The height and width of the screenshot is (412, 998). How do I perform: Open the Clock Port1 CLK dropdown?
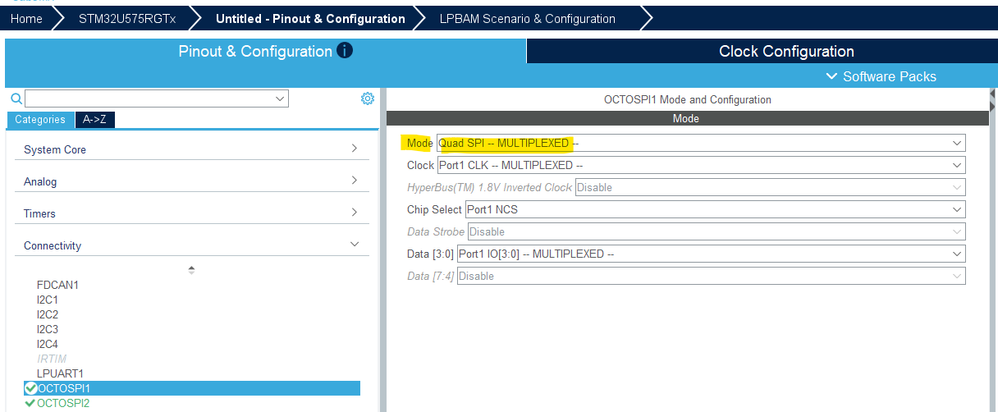(701, 166)
